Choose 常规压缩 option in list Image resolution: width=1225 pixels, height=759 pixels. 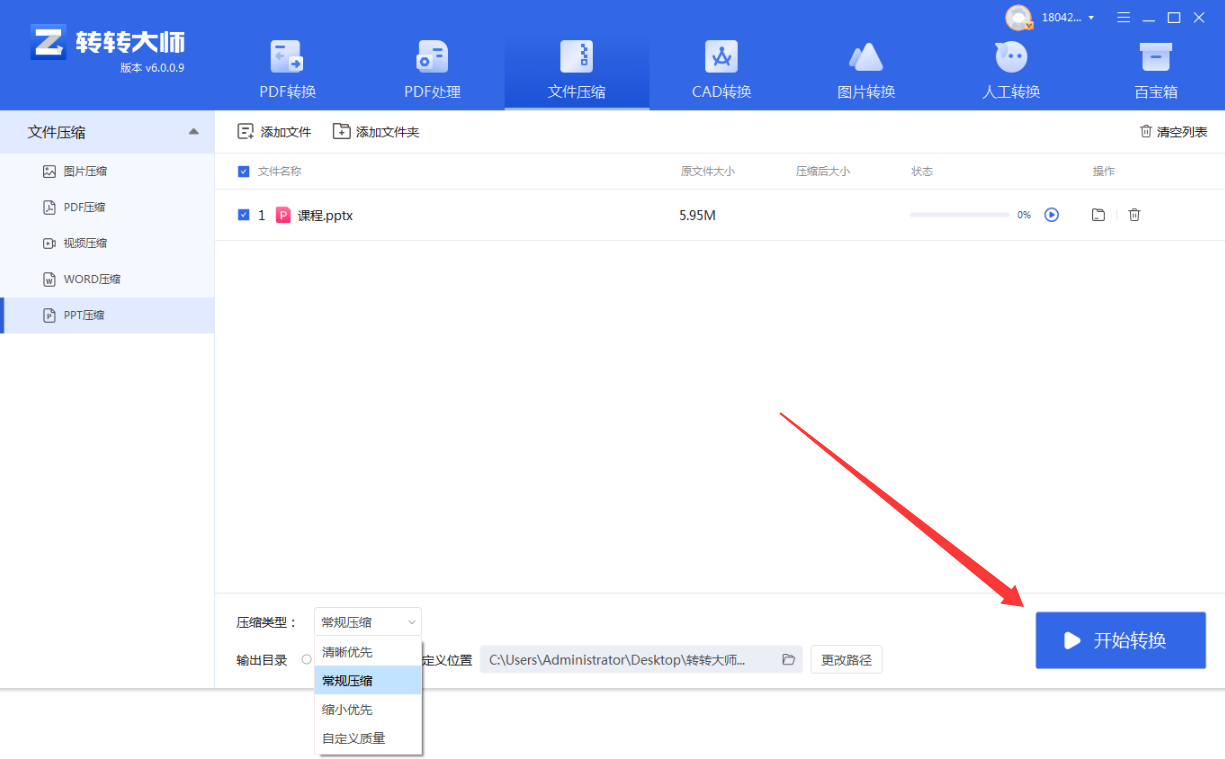click(x=369, y=680)
